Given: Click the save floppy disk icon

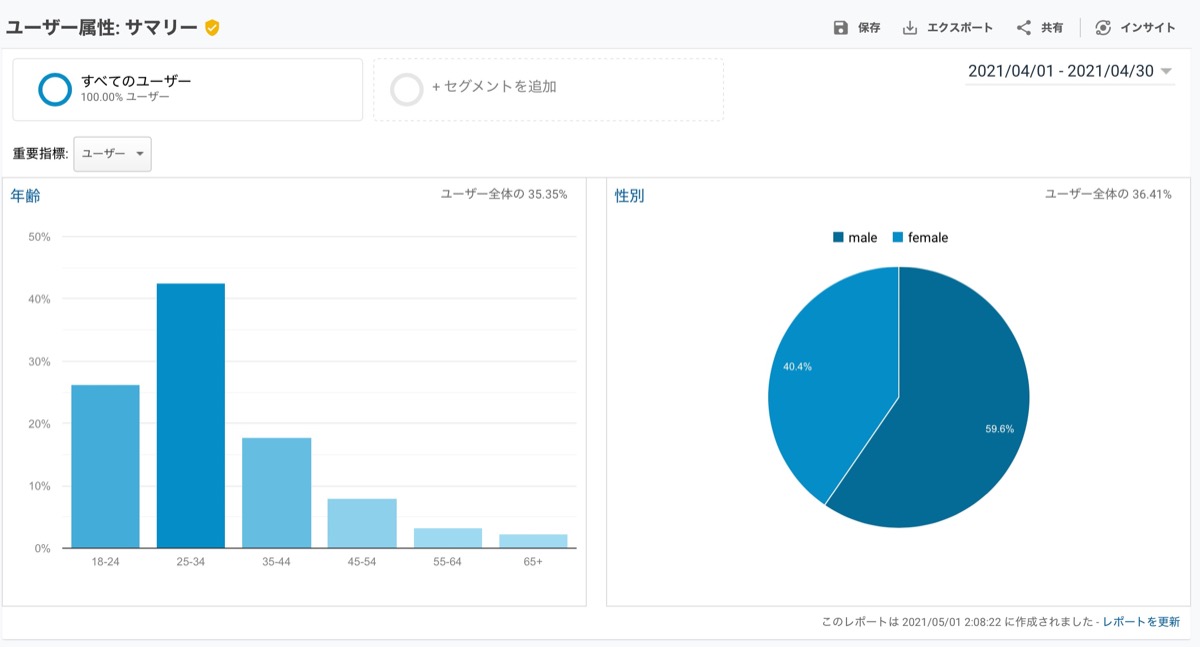Looking at the screenshot, I should click(841, 28).
